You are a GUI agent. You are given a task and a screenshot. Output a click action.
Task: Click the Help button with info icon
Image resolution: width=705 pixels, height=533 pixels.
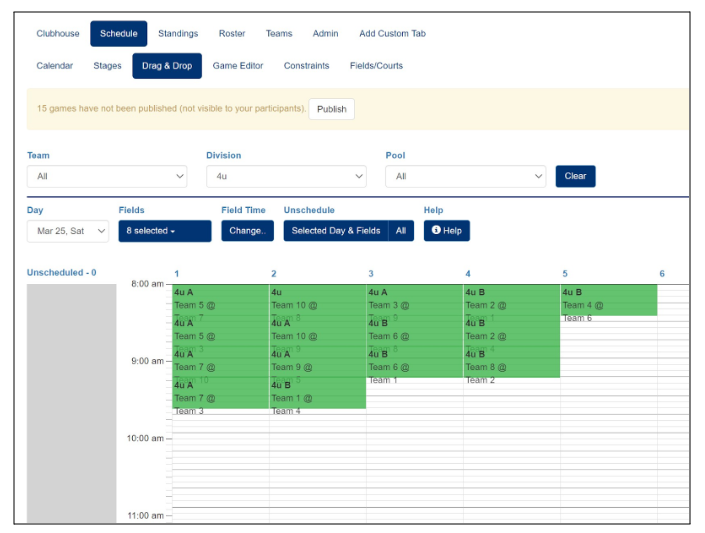pyautogui.click(x=446, y=230)
